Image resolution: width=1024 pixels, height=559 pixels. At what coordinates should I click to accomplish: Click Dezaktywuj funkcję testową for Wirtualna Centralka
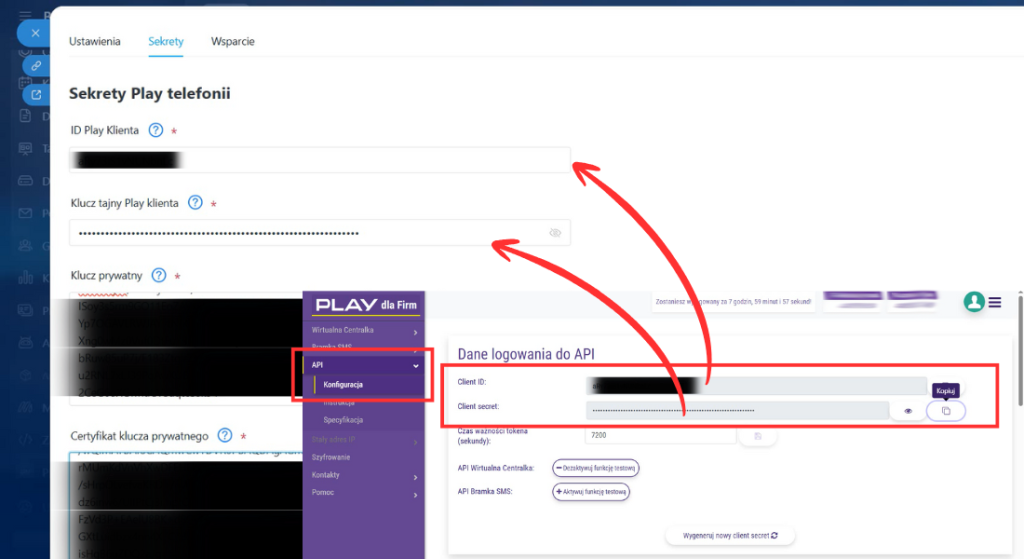coord(595,467)
